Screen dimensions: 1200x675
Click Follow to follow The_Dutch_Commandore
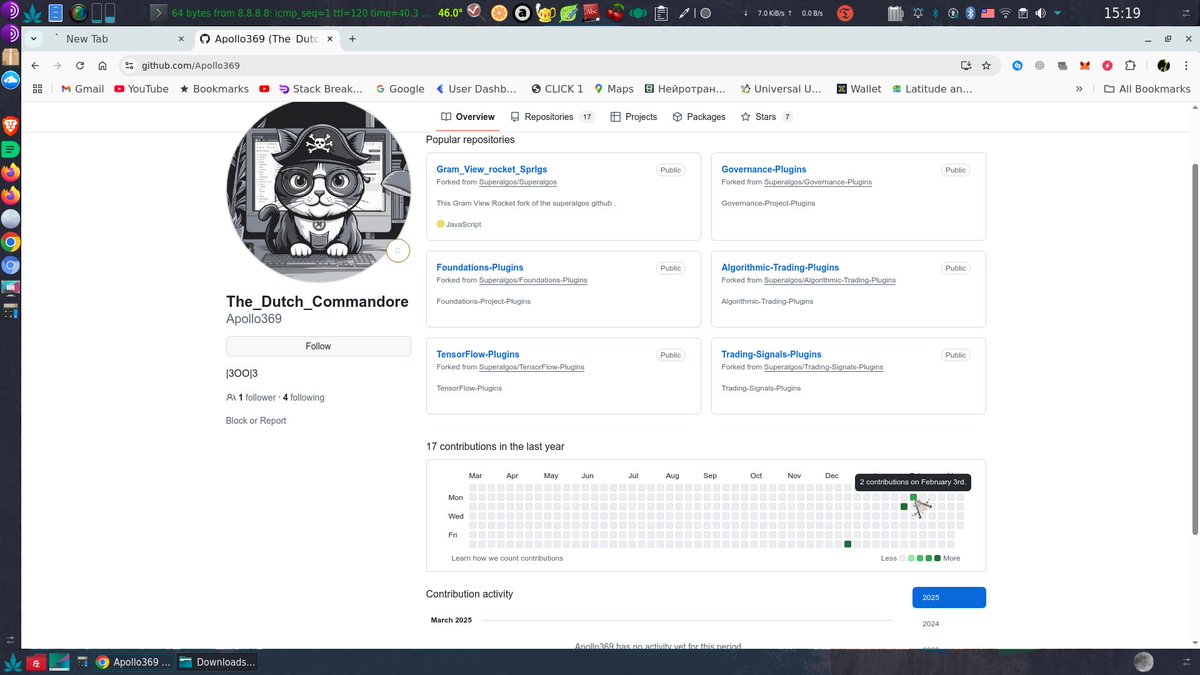[x=318, y=345]
